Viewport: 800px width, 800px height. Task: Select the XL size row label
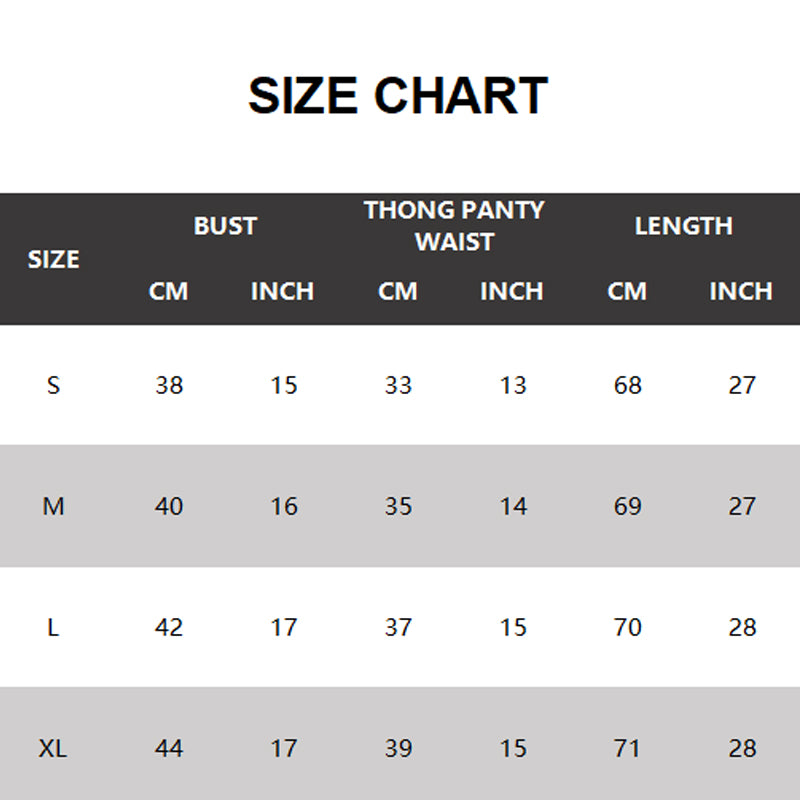click(x=53, y=748)
